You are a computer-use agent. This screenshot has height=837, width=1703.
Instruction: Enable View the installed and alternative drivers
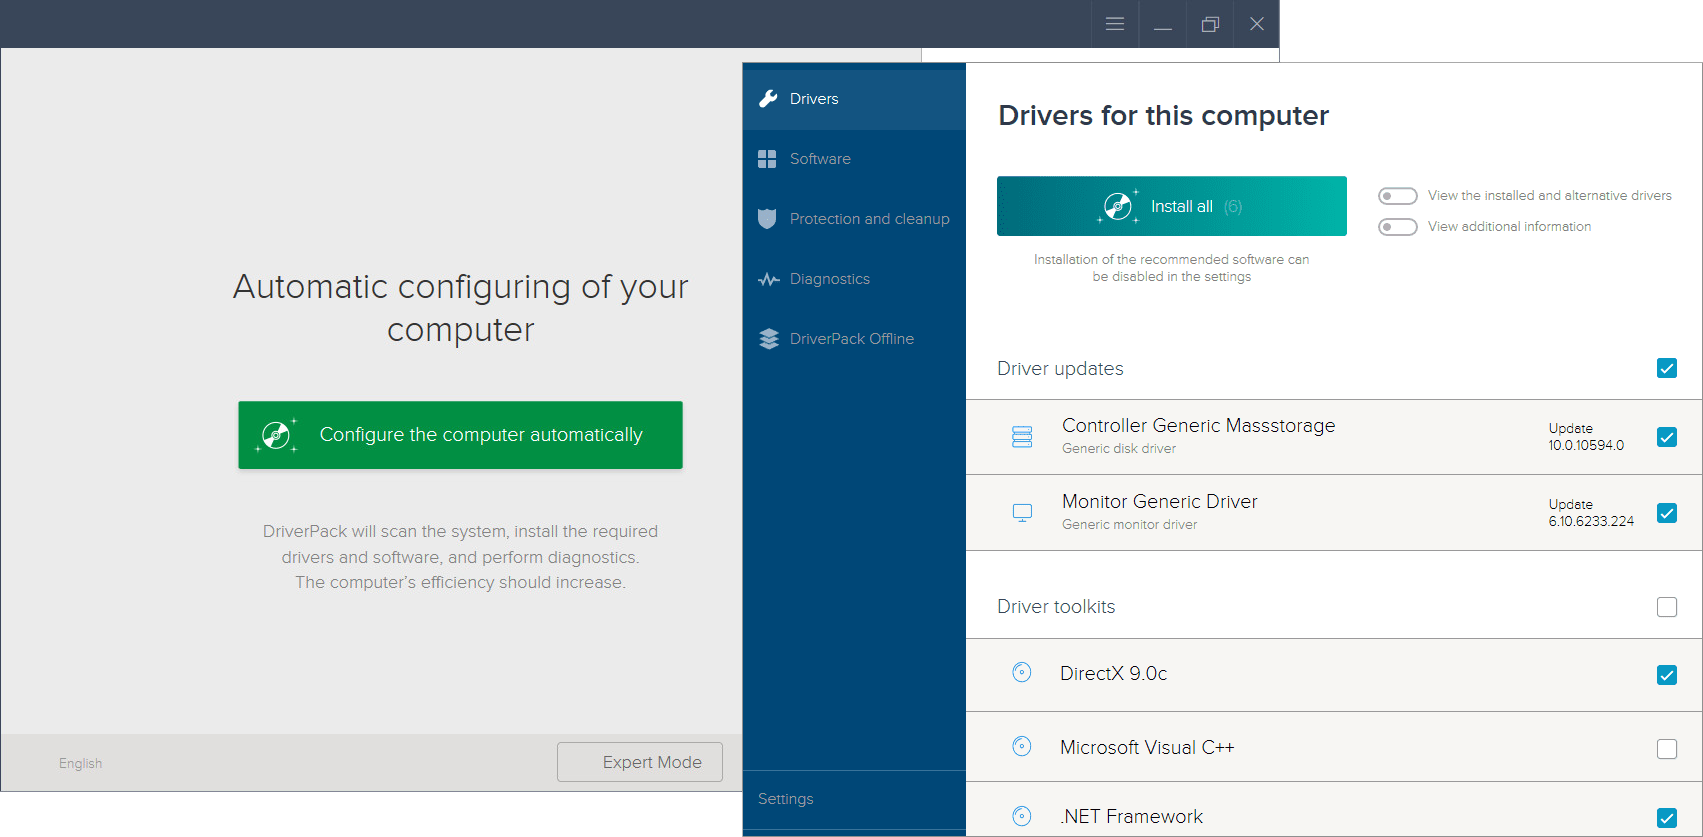(x=1398, y=196)
